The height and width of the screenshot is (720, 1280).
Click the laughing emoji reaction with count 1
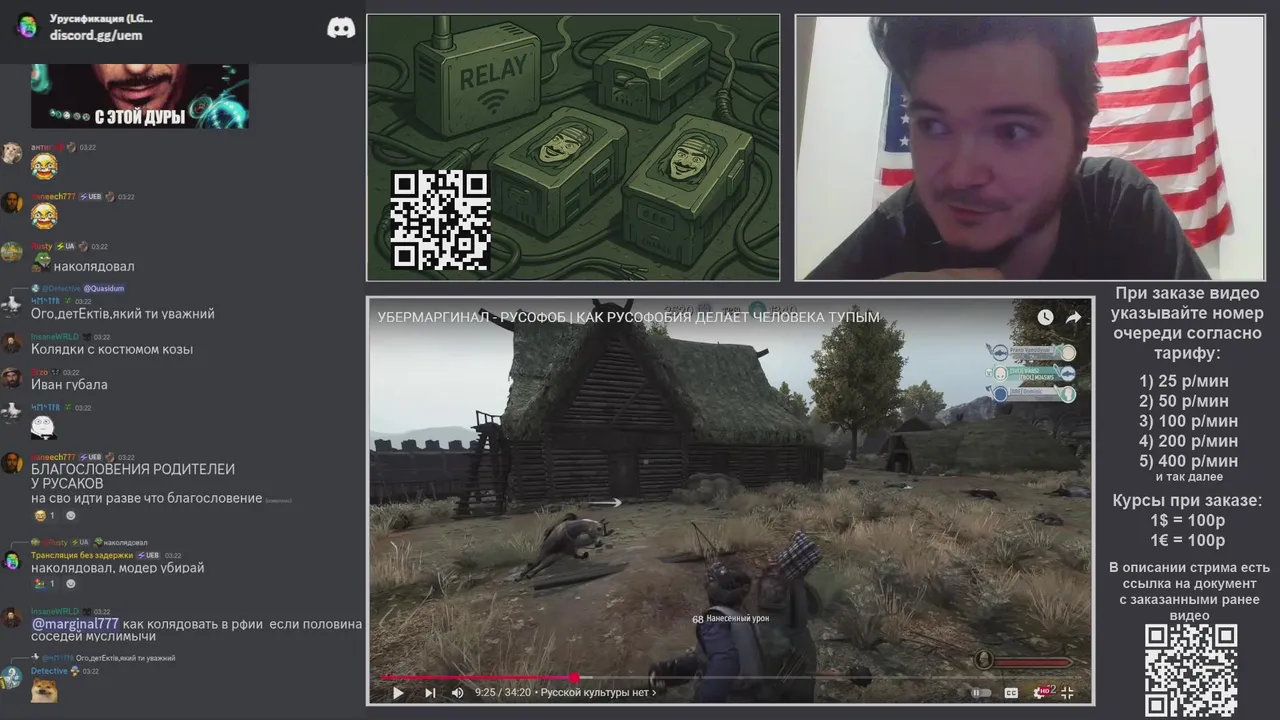click(x=44, y=516)
